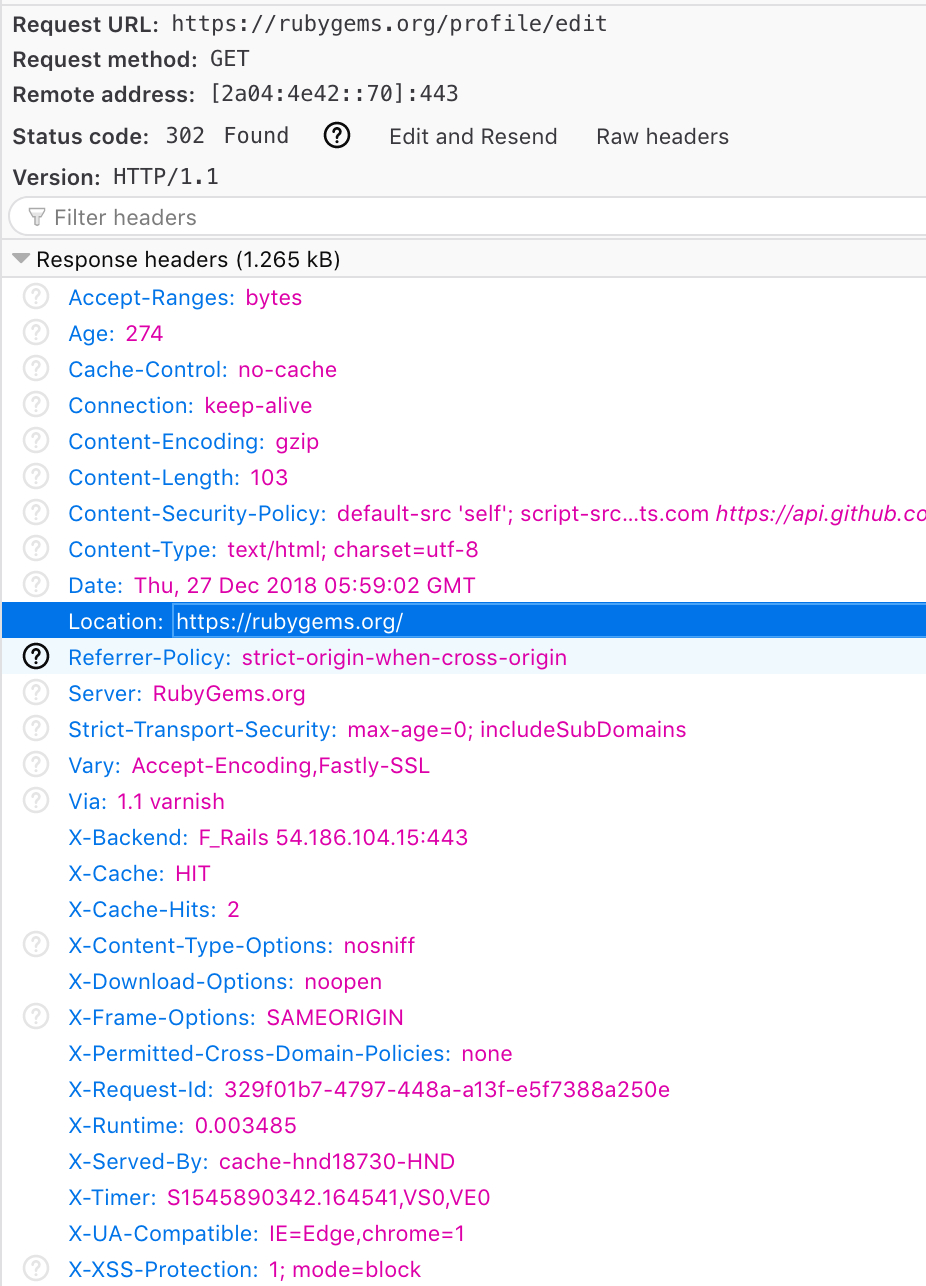Collapse the Response headers section
Image resolution: width=926 pixels, height=1286 pixels.
20,260
